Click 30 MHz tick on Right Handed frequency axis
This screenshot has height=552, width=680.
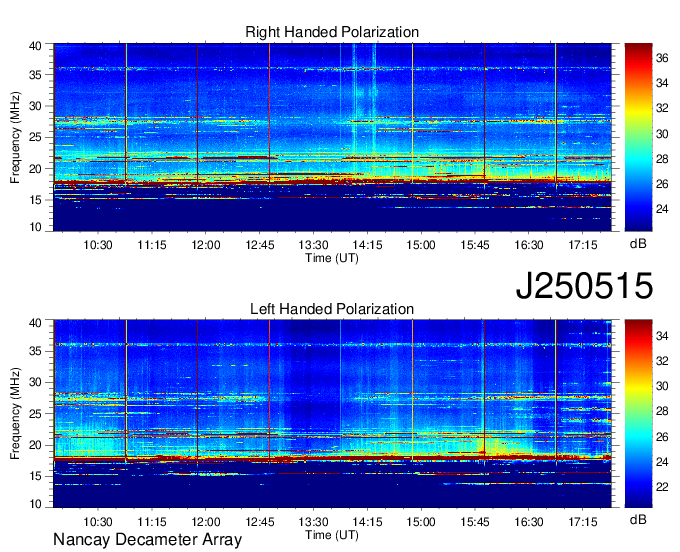click(x=35, y=106)
